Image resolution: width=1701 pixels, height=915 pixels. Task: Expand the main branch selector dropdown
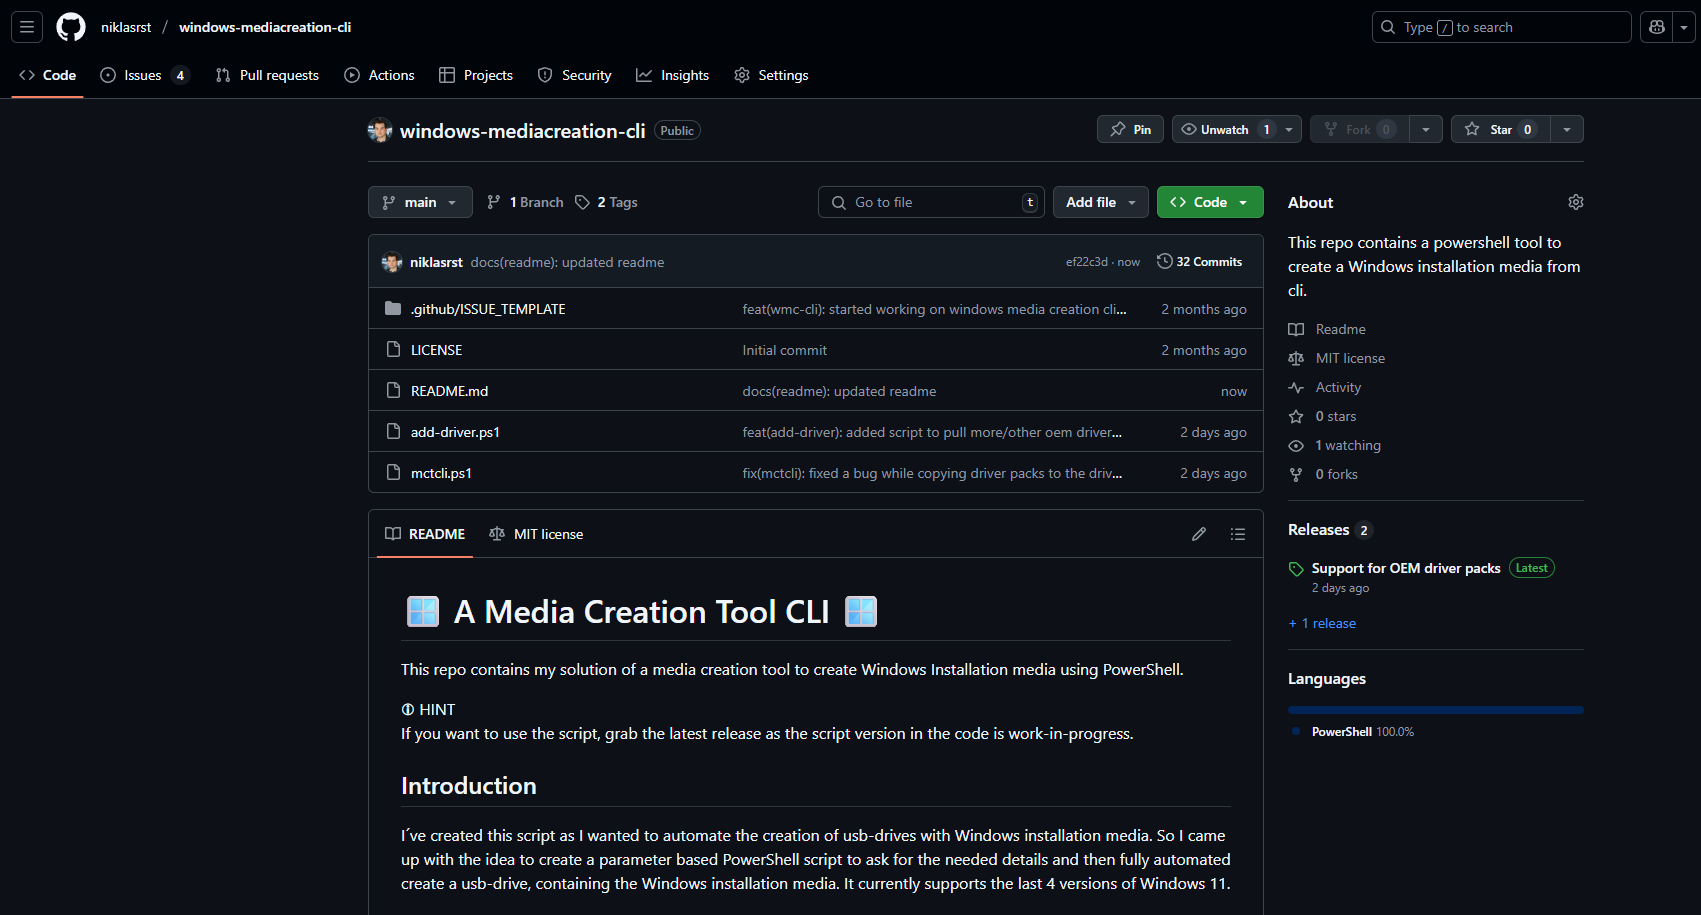click(420, 202)
